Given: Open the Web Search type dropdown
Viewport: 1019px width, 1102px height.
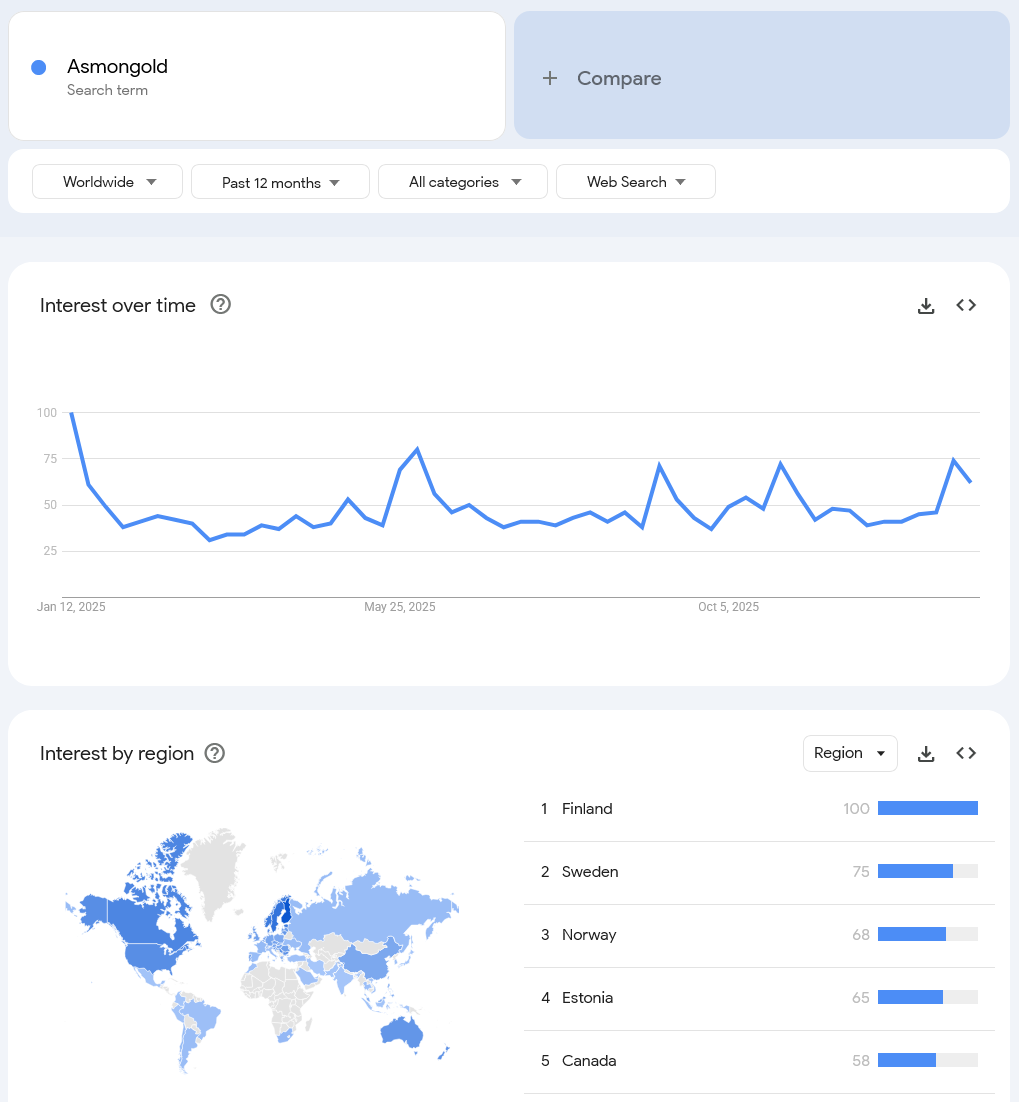Looking at the screenshot, I should (x=635, y=182).
